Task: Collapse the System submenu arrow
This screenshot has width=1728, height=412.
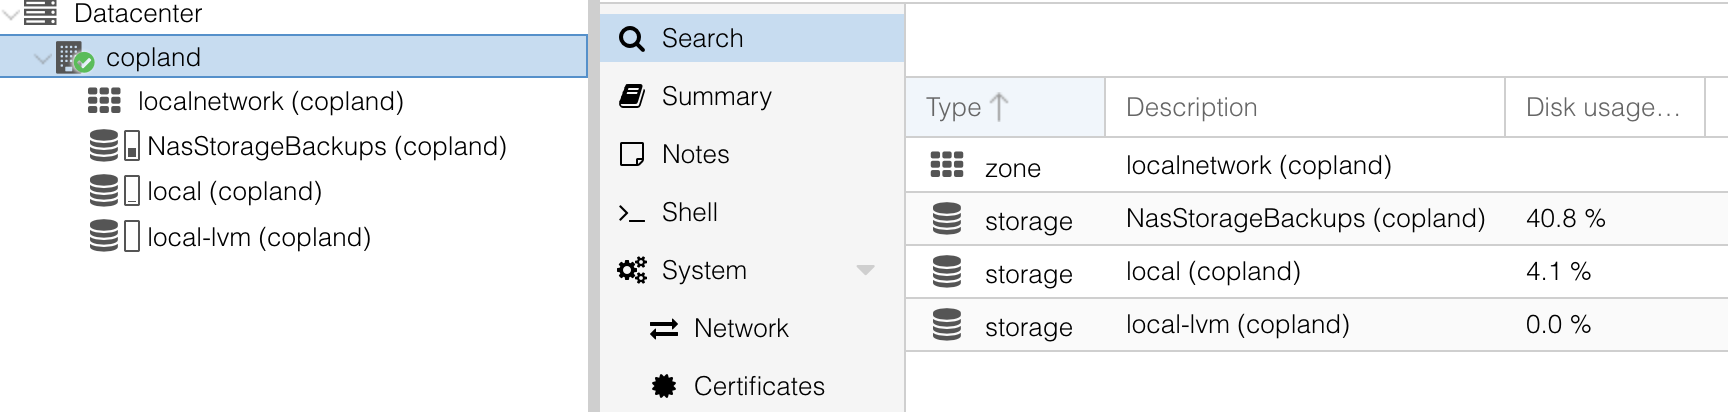Action: 866,270
